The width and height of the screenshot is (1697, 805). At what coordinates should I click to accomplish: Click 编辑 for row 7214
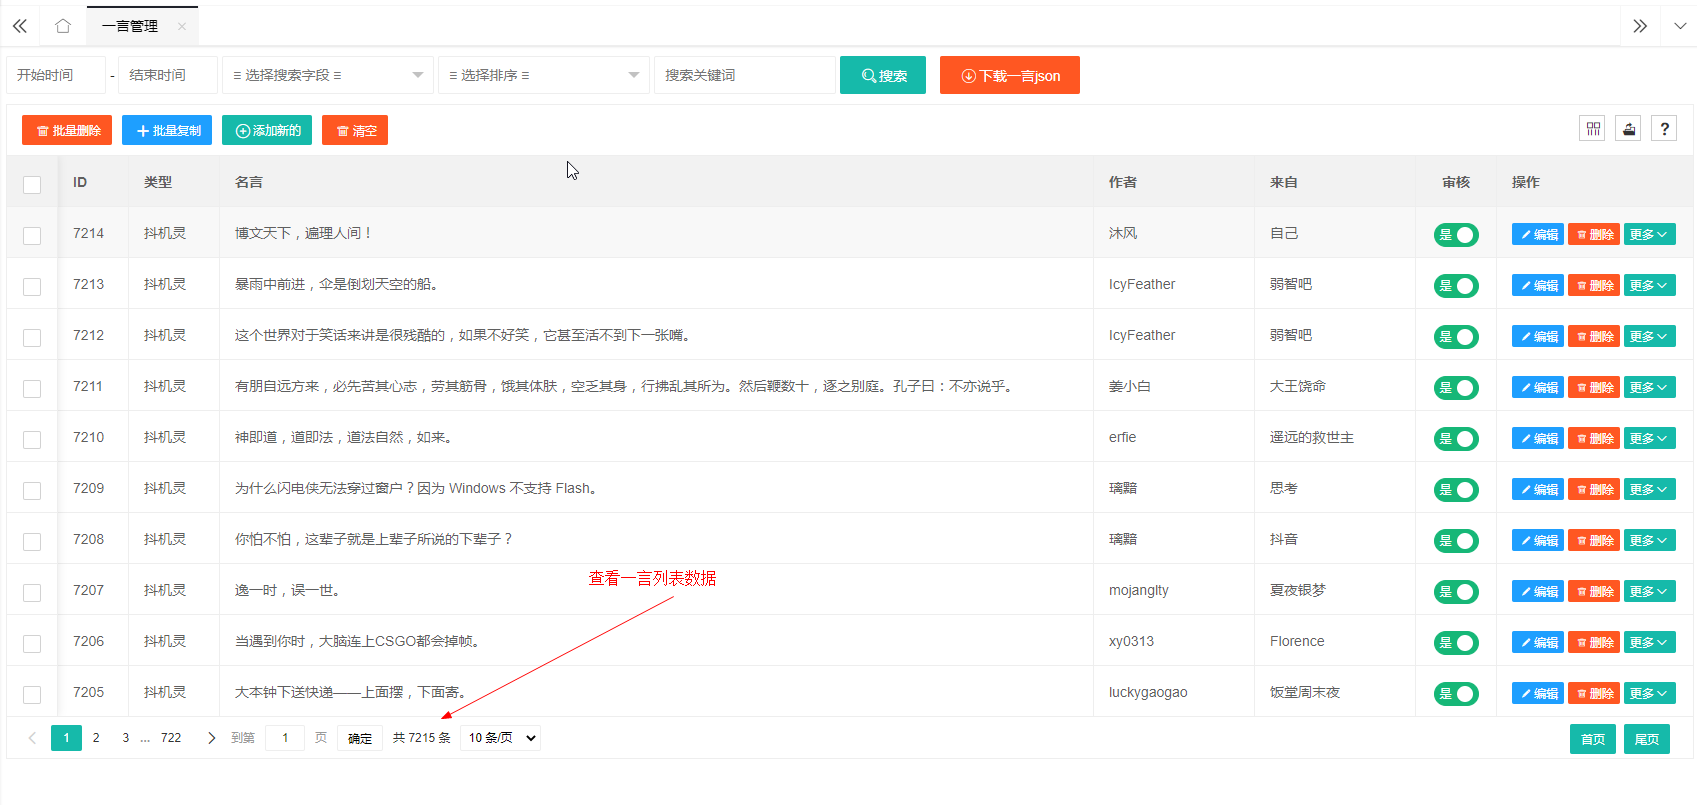coord(1538,234)
